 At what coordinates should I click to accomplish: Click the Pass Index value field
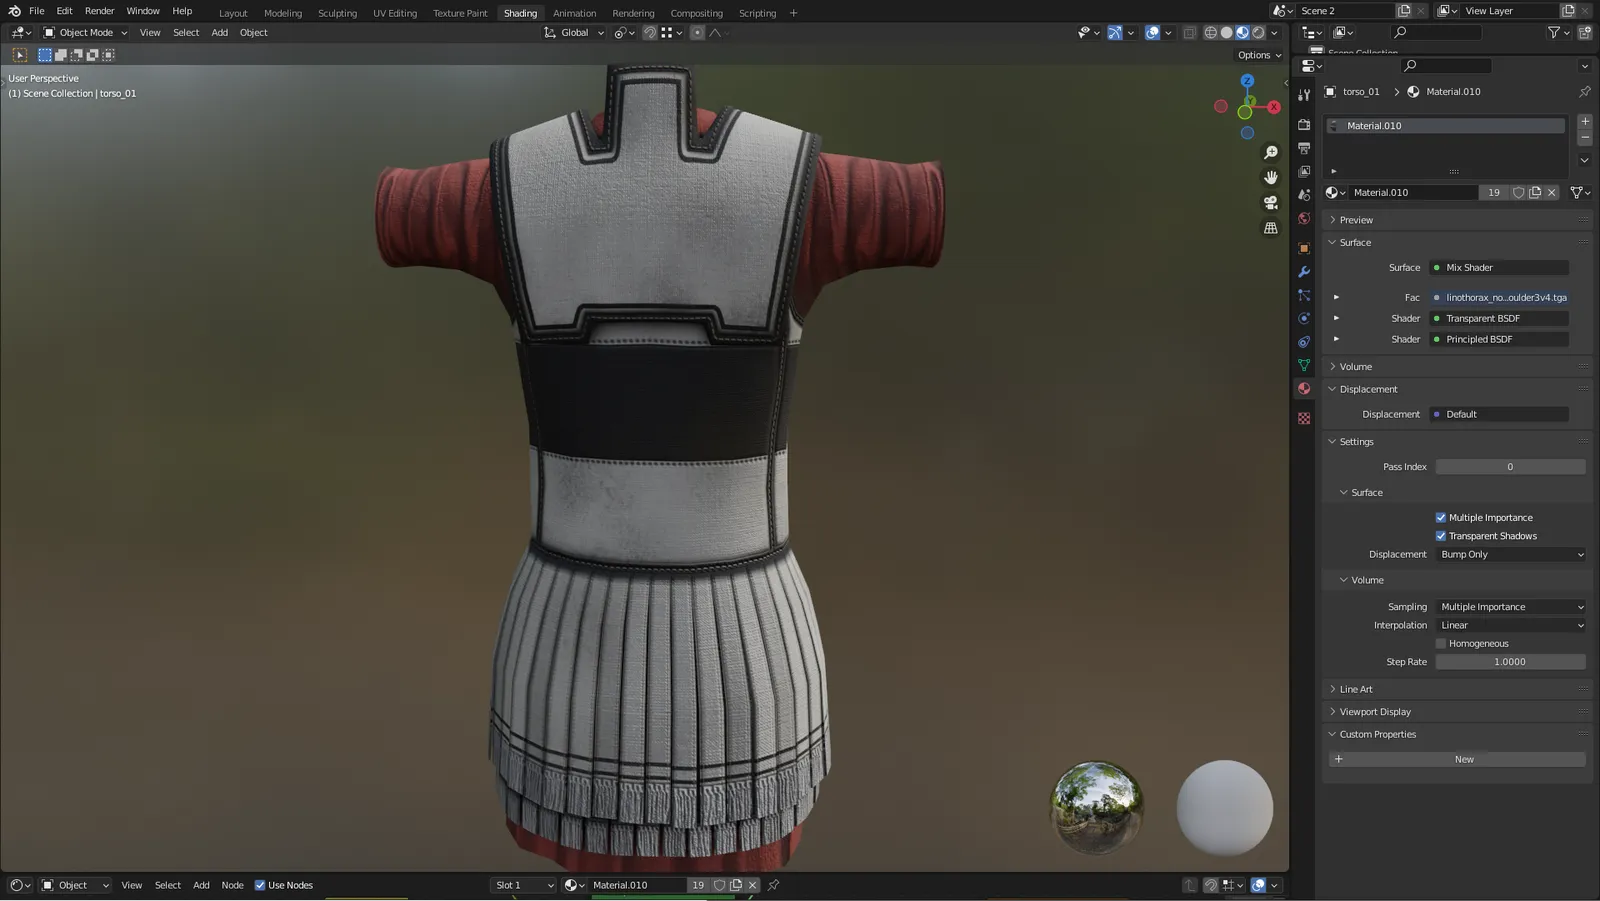[1511, 467]
